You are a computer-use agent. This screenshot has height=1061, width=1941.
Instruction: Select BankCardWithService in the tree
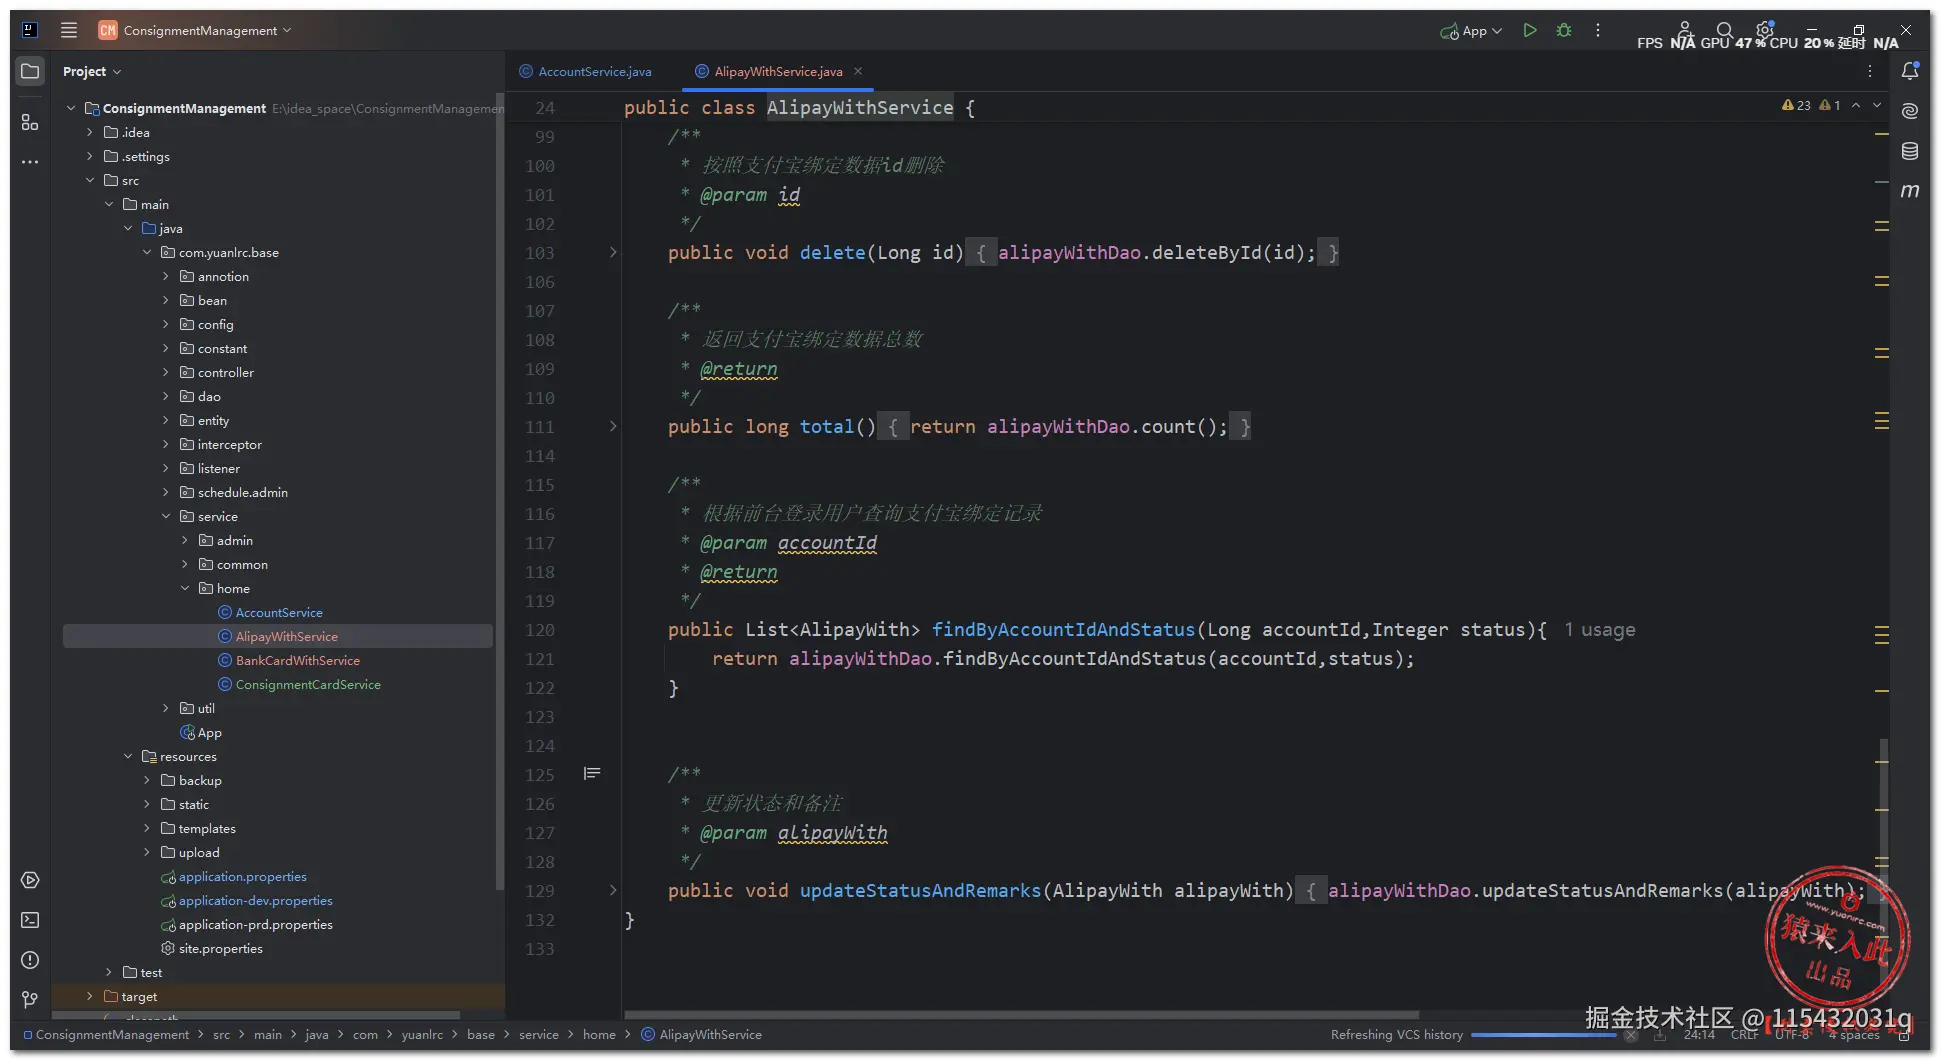(297, 660)
